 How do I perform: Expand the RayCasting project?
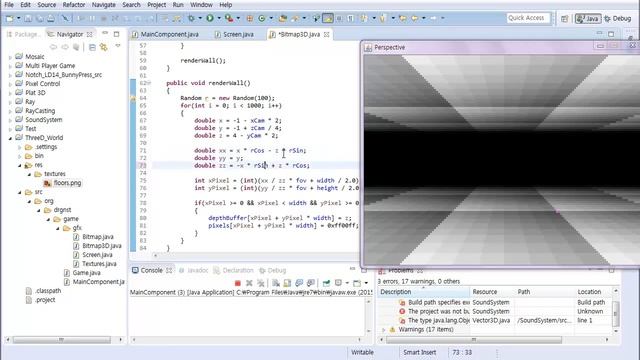click(10, 111)
